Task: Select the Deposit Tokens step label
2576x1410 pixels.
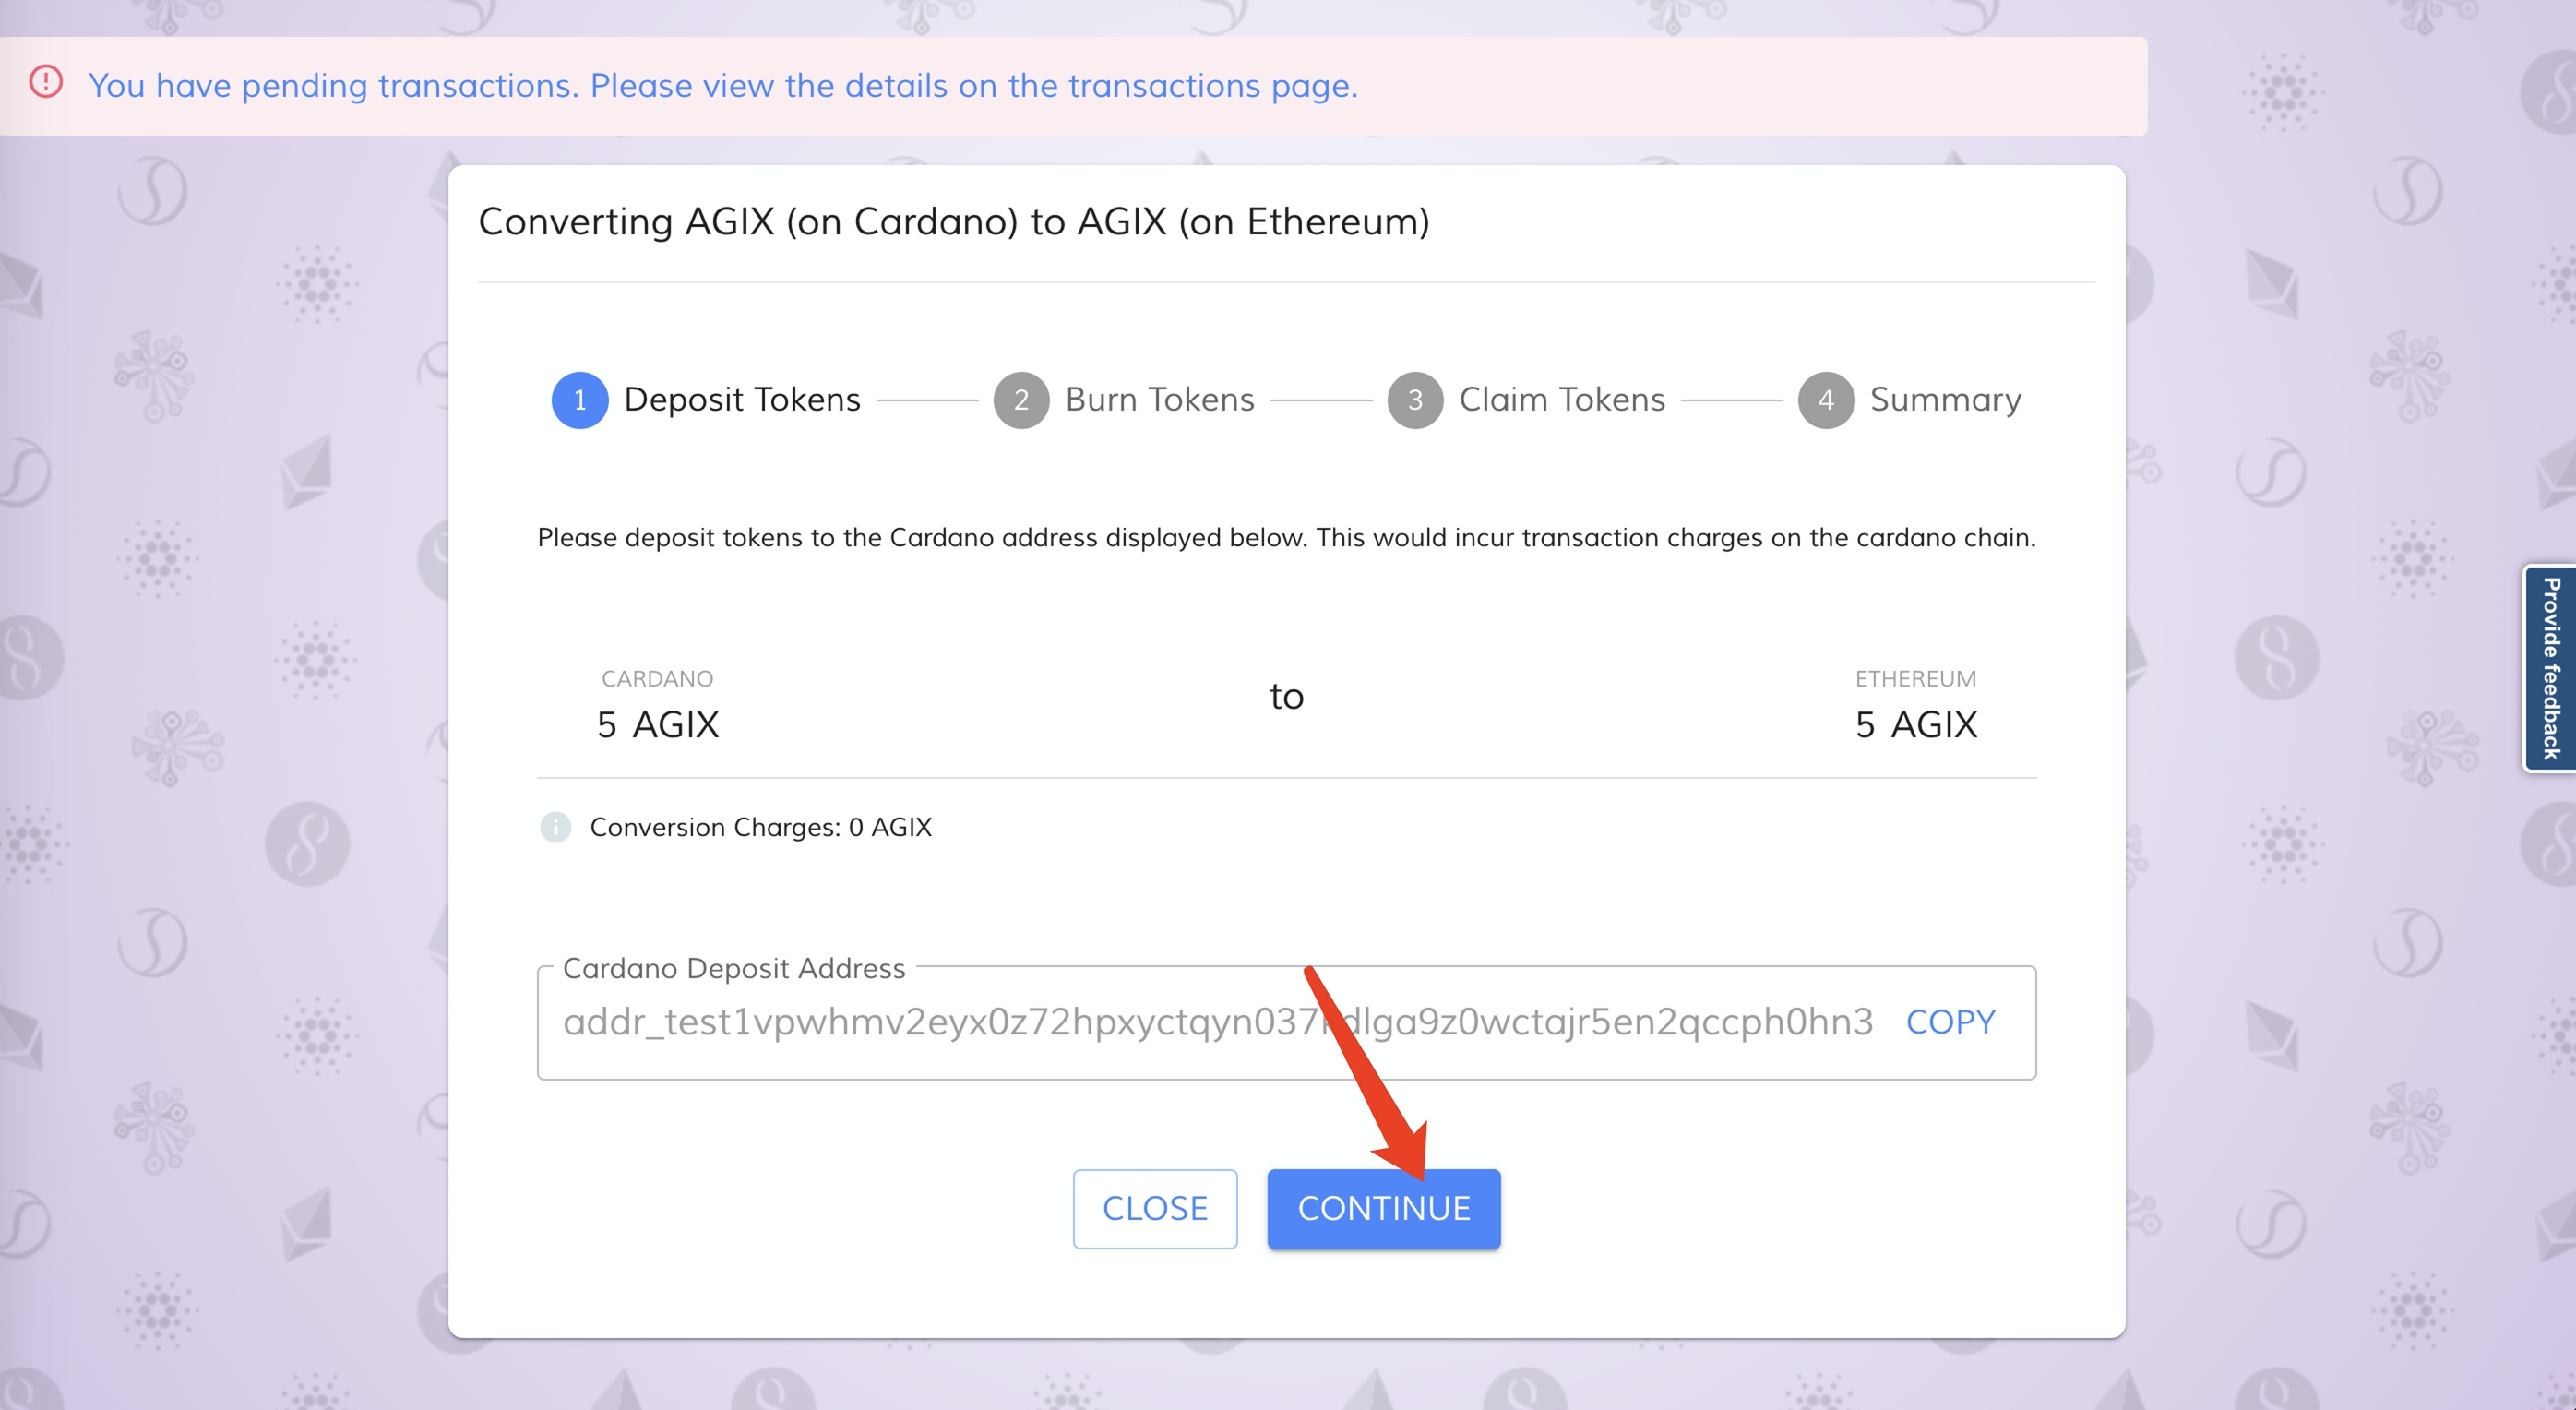Action: tap(741, 400)
